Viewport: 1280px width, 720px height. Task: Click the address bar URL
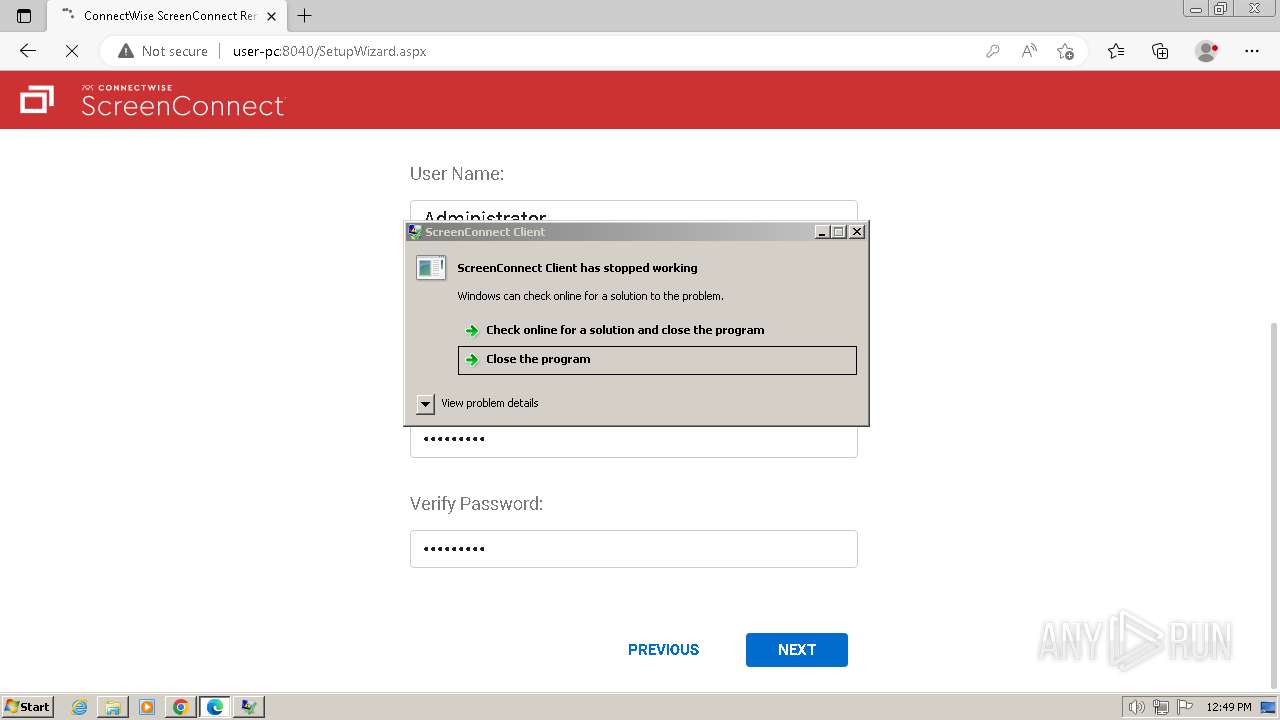(x=329, y=51)
